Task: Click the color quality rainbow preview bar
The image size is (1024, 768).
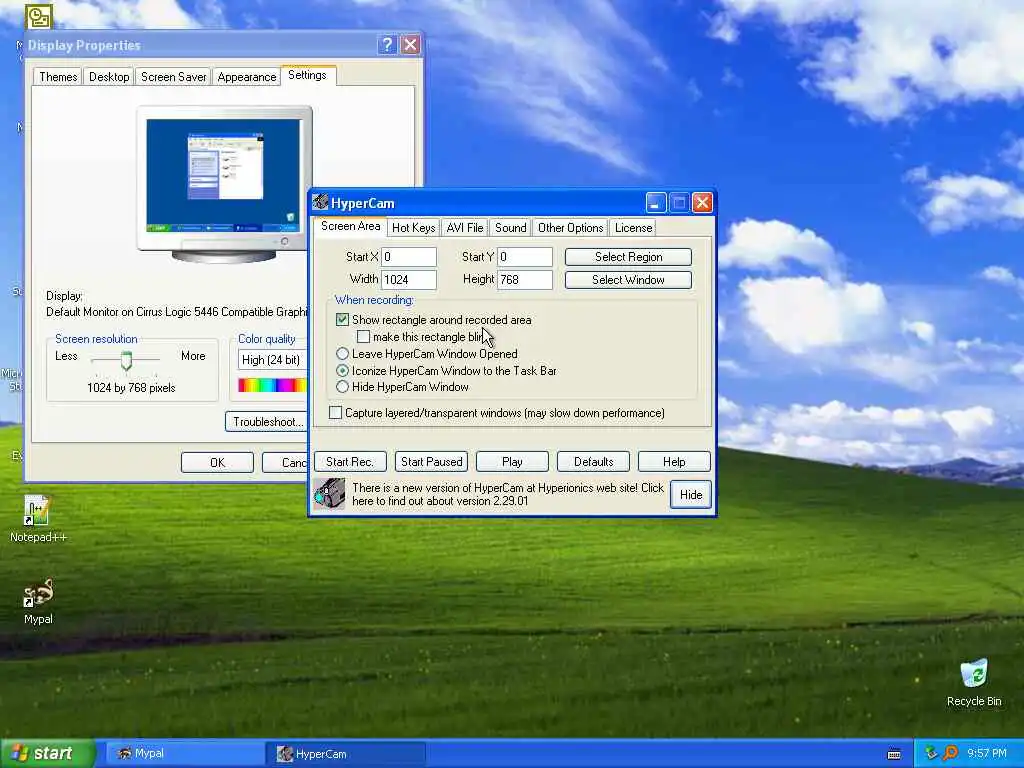Action: (273, 385)
